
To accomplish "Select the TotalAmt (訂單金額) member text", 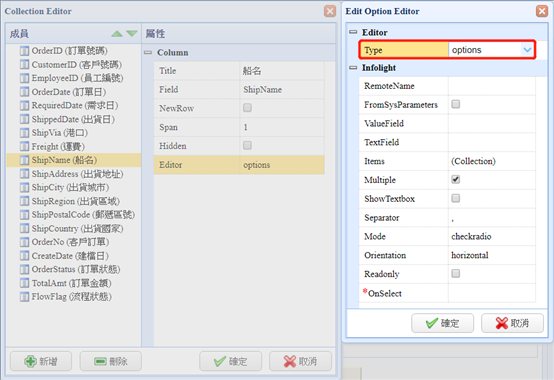I will coord(71,283).
